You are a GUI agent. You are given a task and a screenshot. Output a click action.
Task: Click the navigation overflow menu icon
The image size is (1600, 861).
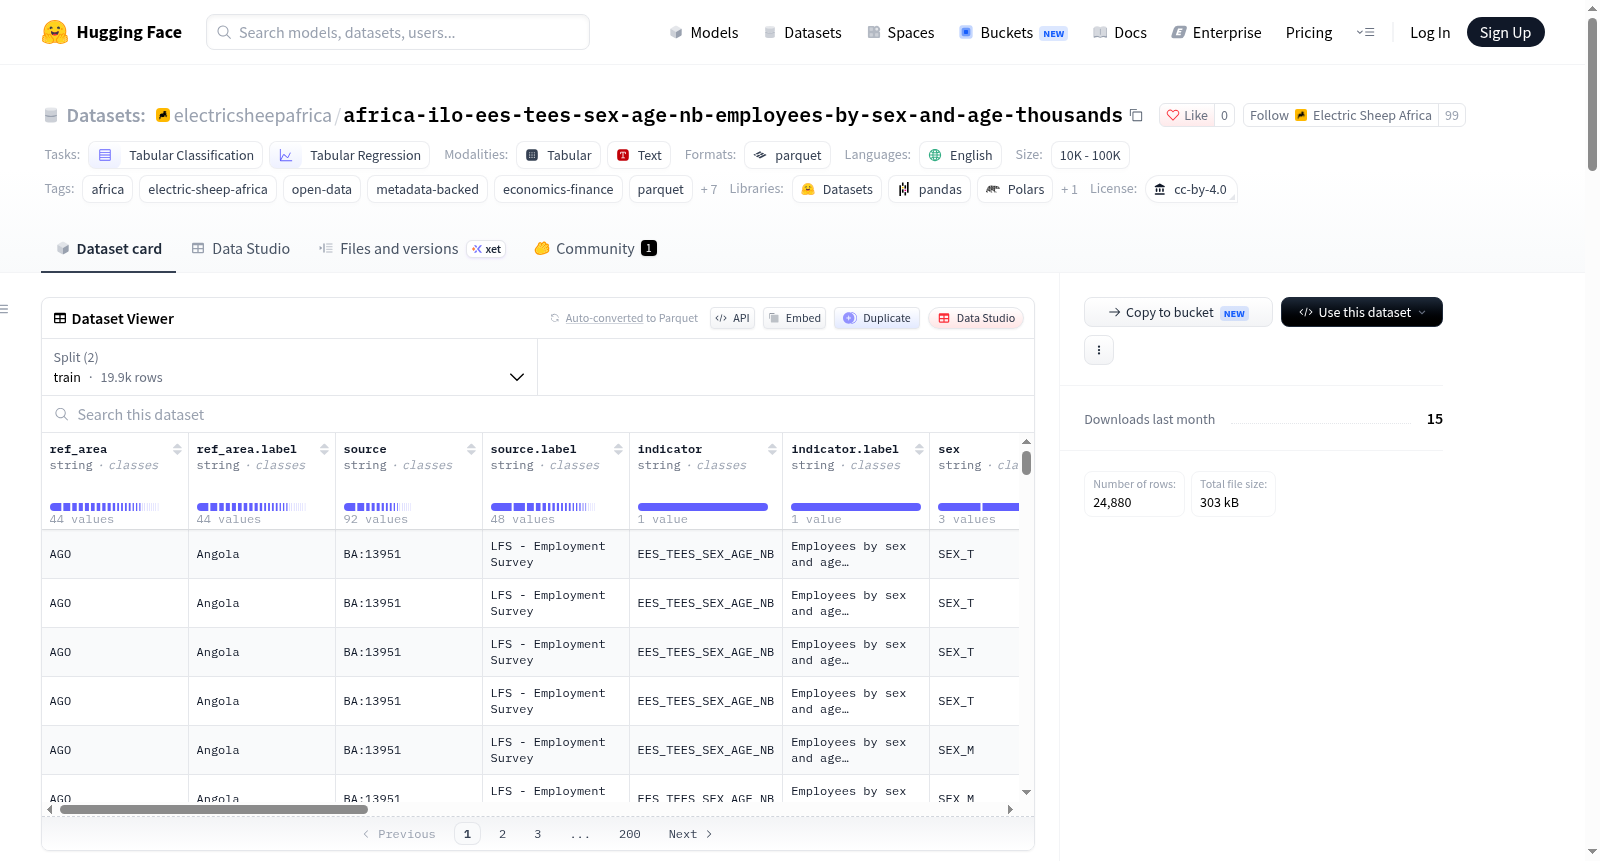point(1365,32)
